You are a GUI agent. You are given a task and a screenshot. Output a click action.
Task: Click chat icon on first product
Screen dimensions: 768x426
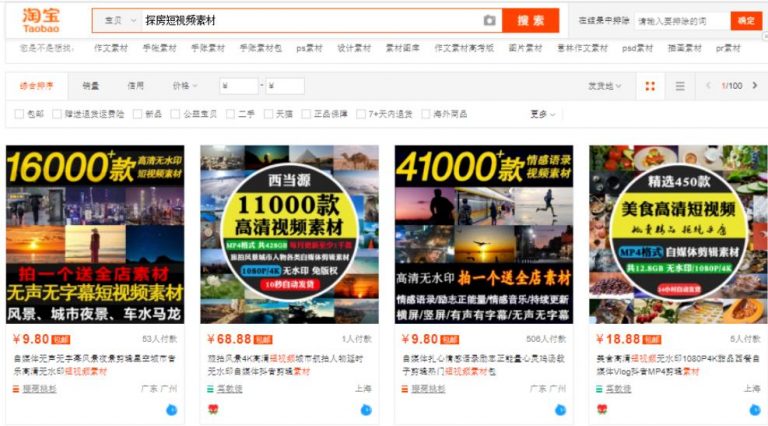pyautogui.click(x=172, y=409)
